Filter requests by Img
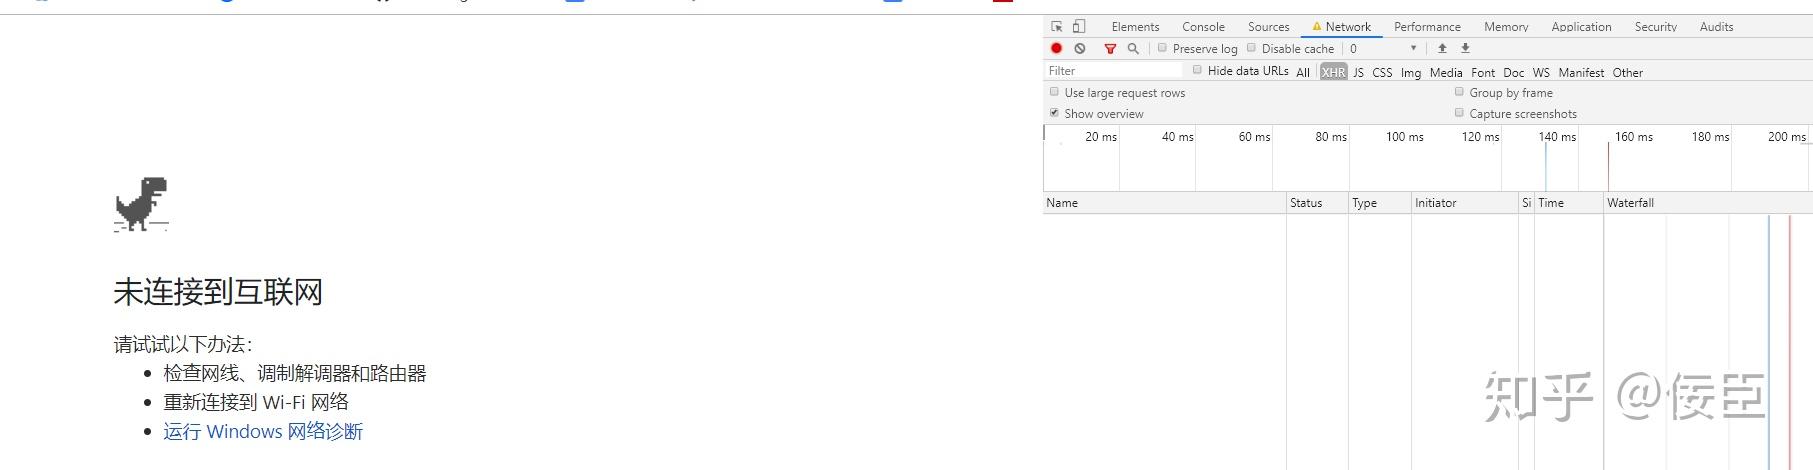This screenshot has width=1813, height=470. pyautogui.click(x=1411, y=72)
